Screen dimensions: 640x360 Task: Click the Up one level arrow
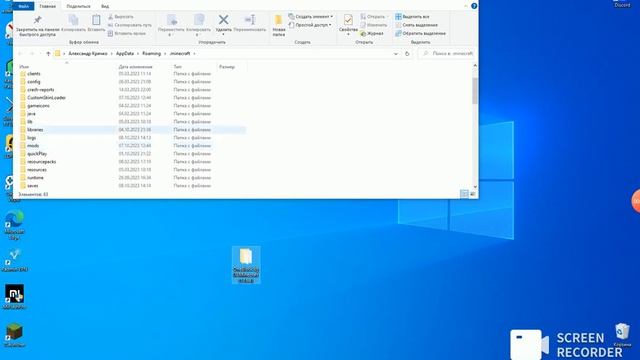pos(48,53)
